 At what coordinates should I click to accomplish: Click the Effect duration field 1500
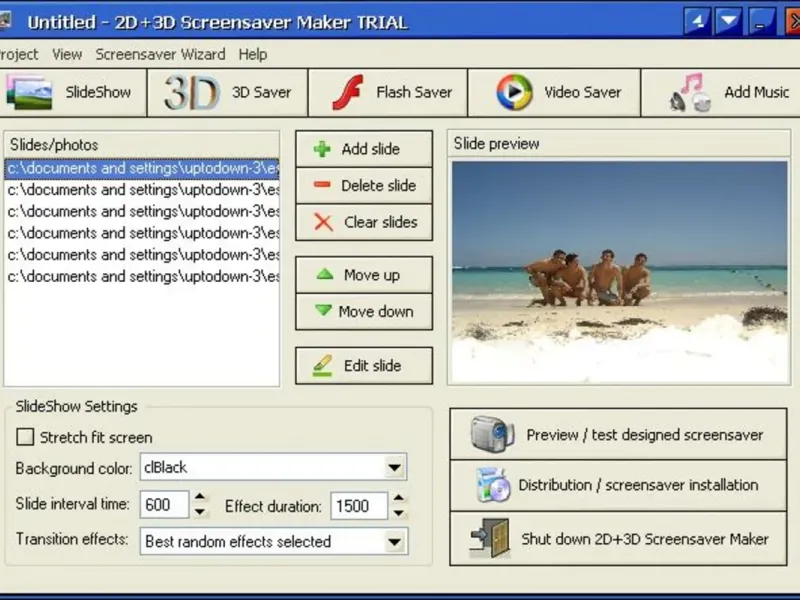pyautogui.click(x=359, y=506)
